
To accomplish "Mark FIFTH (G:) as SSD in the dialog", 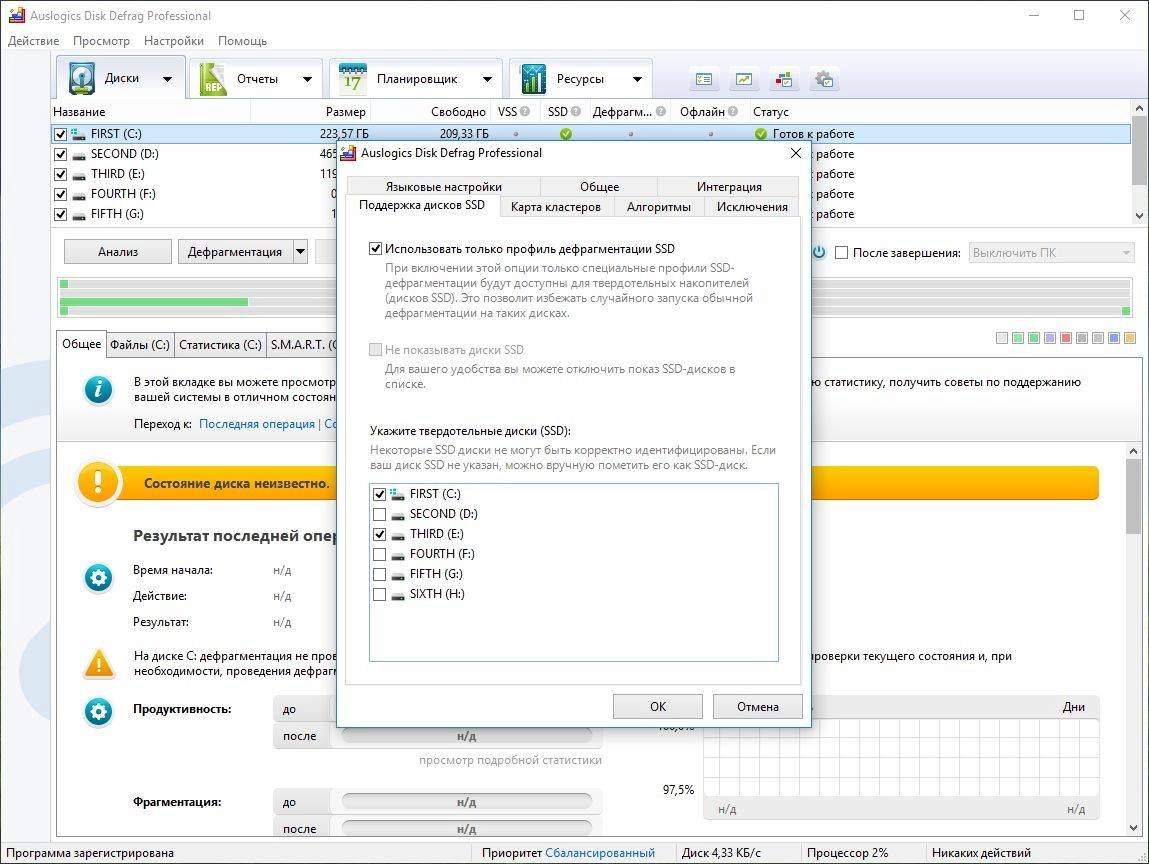I will pos(379,574).
